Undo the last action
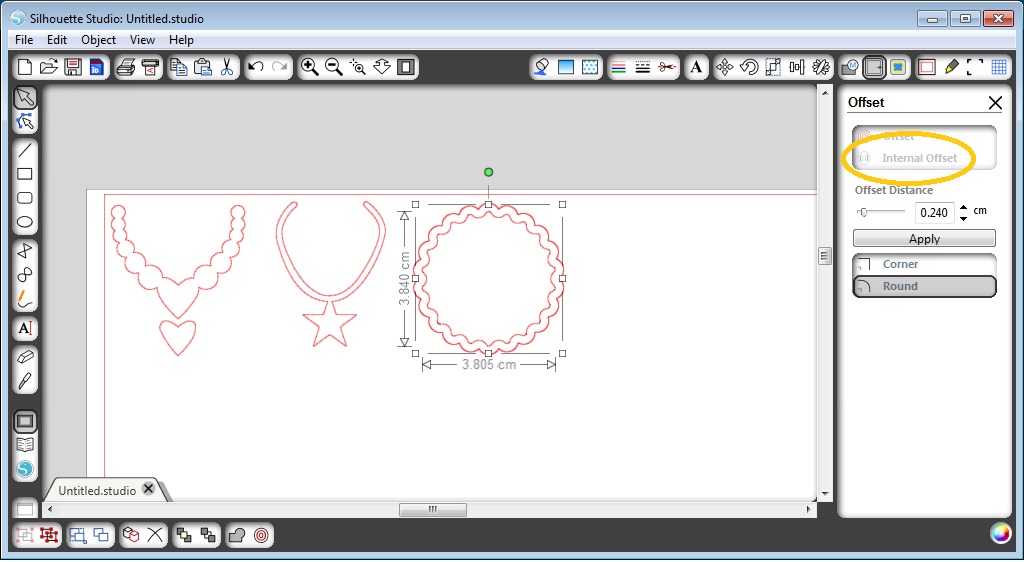This screenshot has width=1024, height=562. 256,67
